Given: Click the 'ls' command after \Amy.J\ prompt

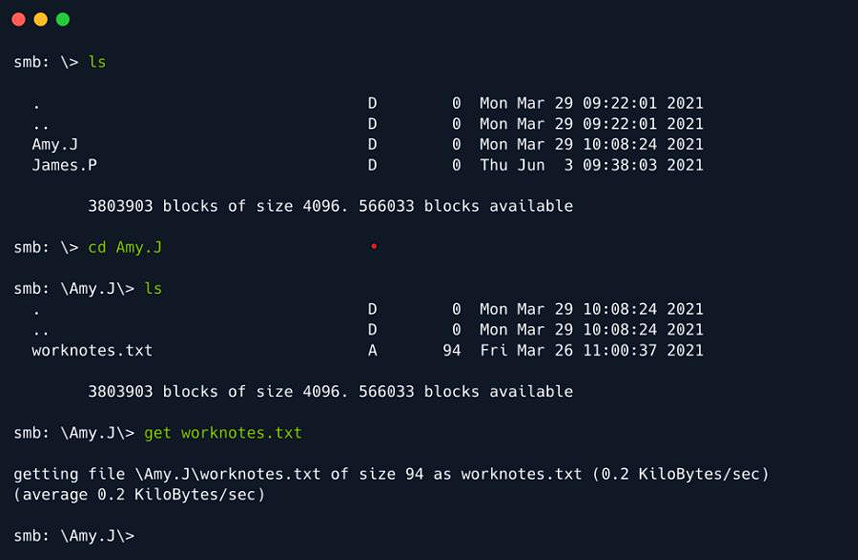Looking at the screenshot, I should [x=153, y=289].
